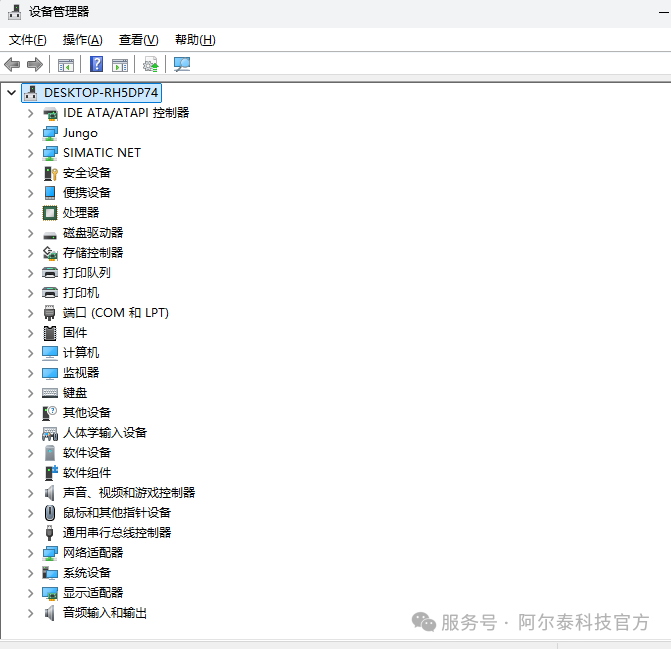This screenshot has height=649, width=671.
Task: Expand the 网络适配器 node arrow
Action: (30, 553)
